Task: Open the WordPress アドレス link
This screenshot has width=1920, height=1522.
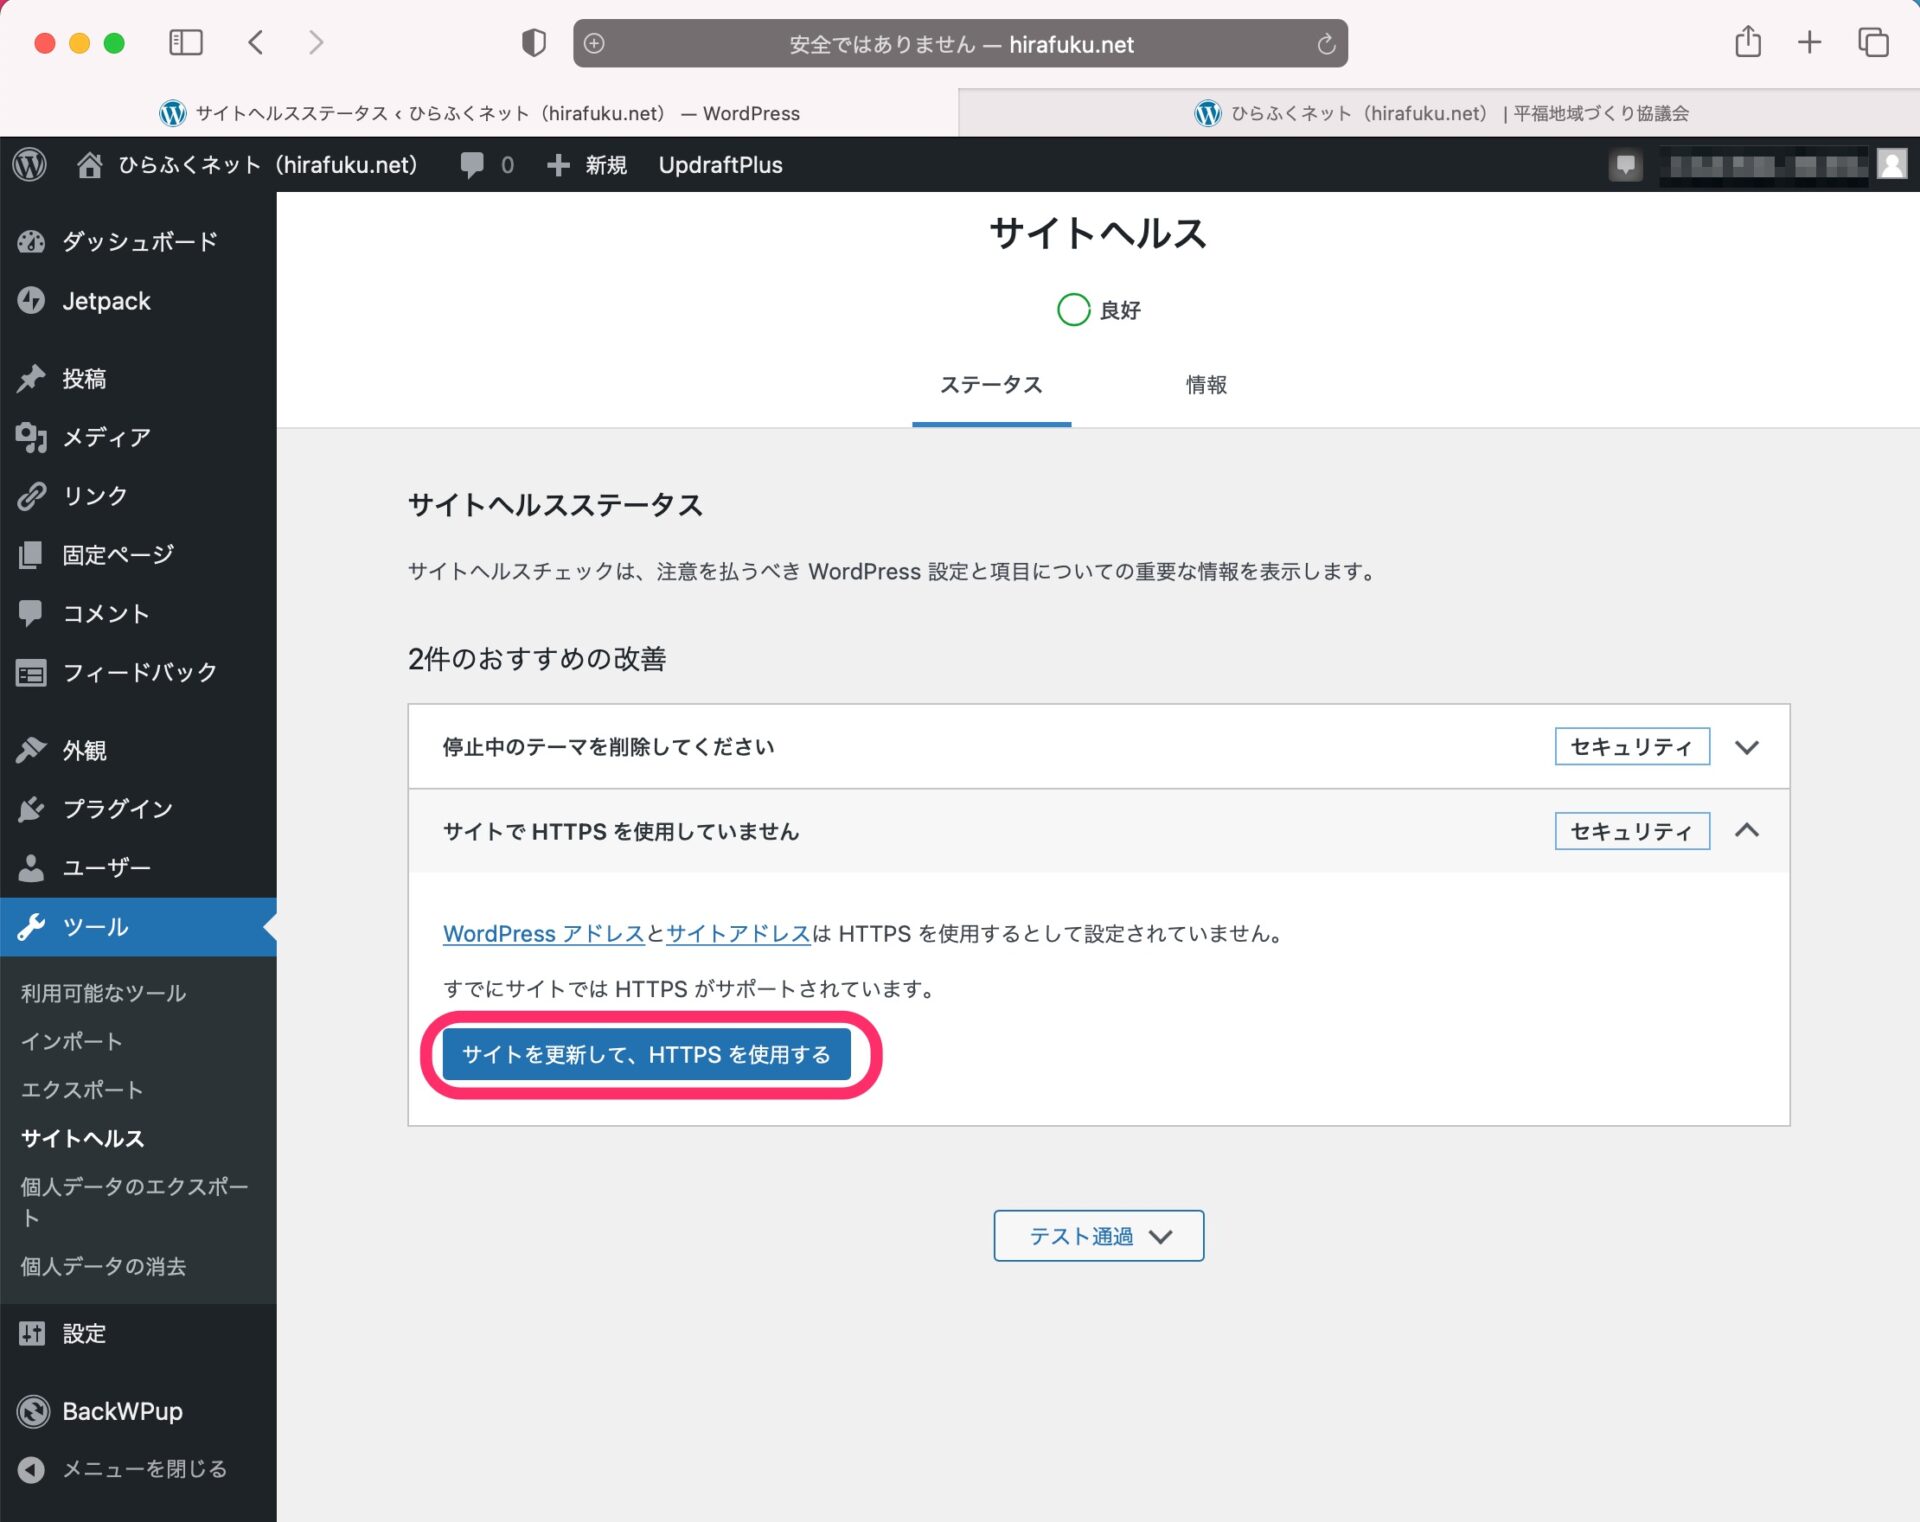Action: [x=543, y=933]
